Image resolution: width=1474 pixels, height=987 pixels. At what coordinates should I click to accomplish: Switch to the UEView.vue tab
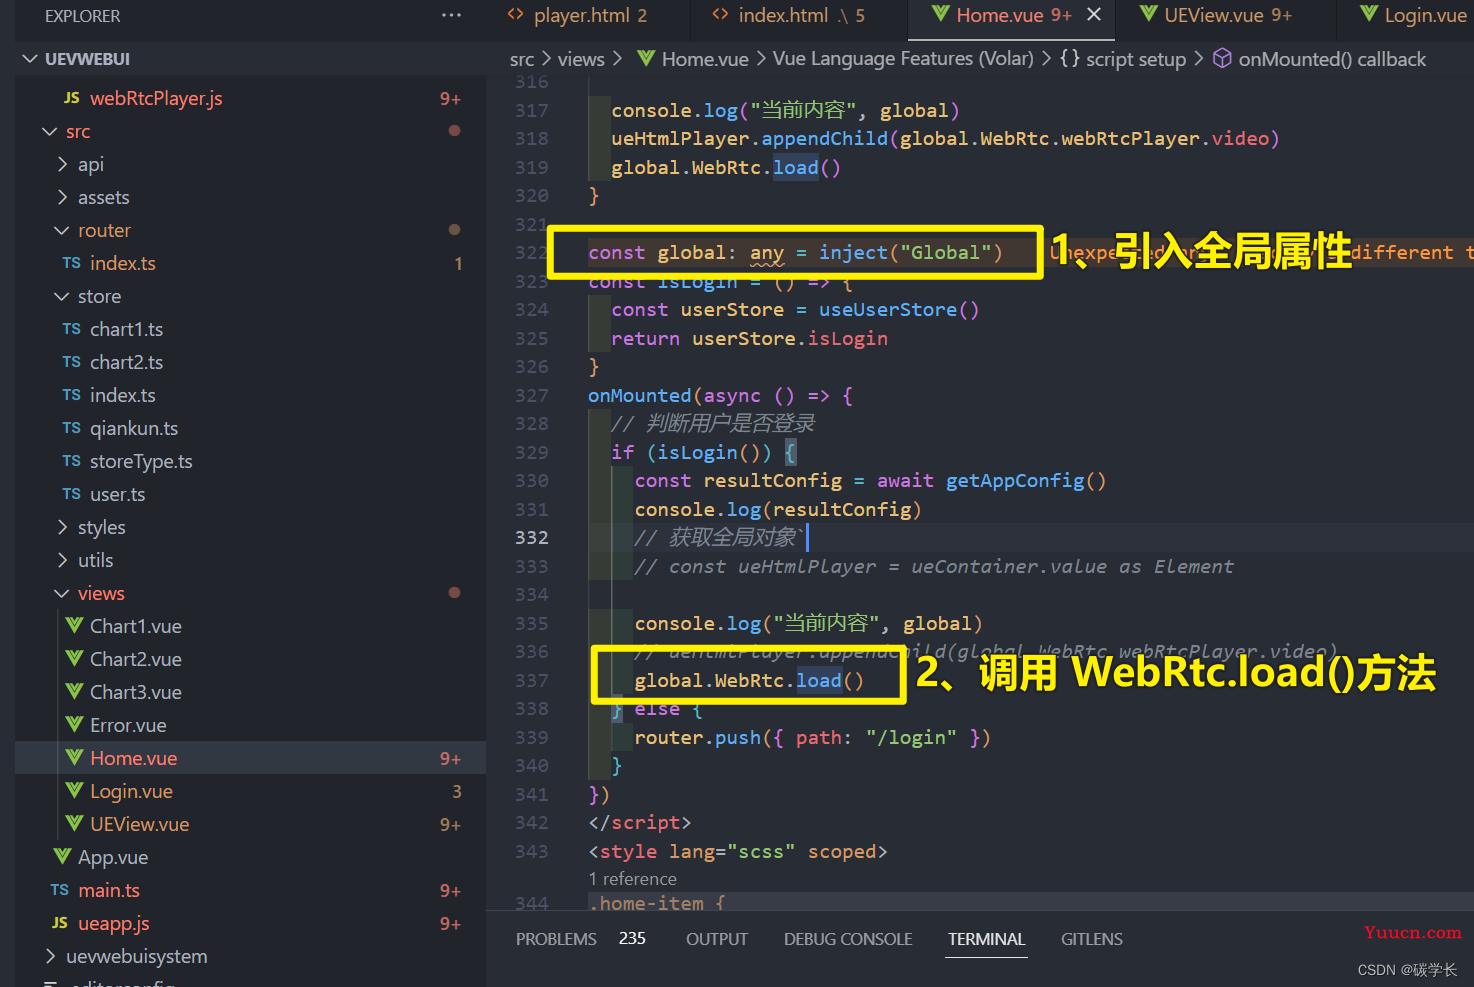point(1216,15)
